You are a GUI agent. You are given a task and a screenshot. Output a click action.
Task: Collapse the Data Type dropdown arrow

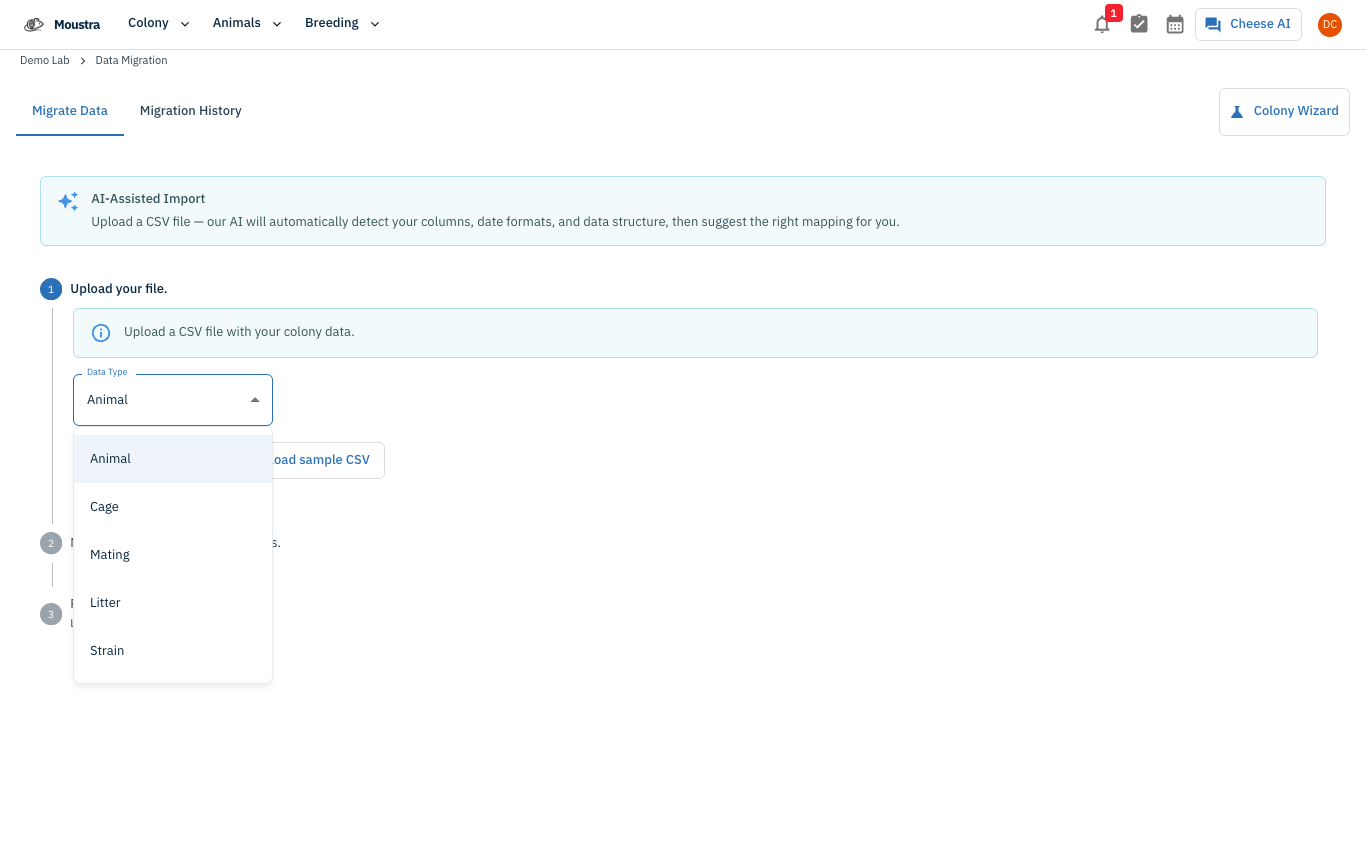(255, 400)
